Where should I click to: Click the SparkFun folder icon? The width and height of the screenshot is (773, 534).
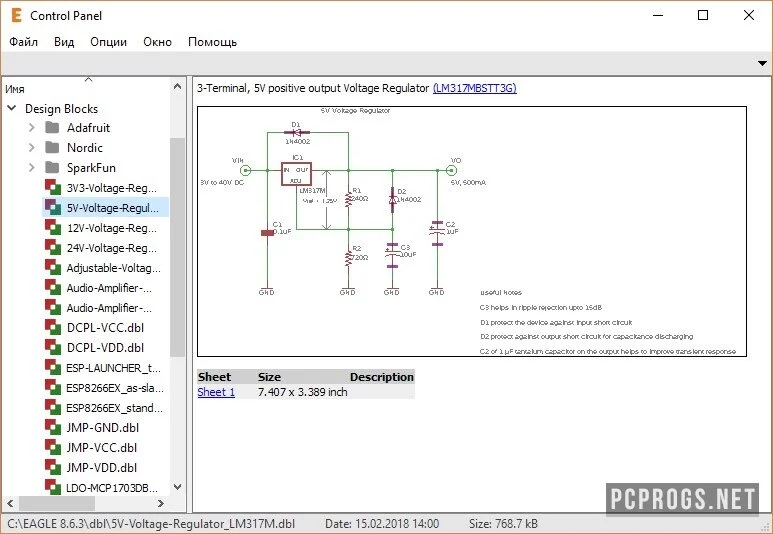tap(52, 168)
